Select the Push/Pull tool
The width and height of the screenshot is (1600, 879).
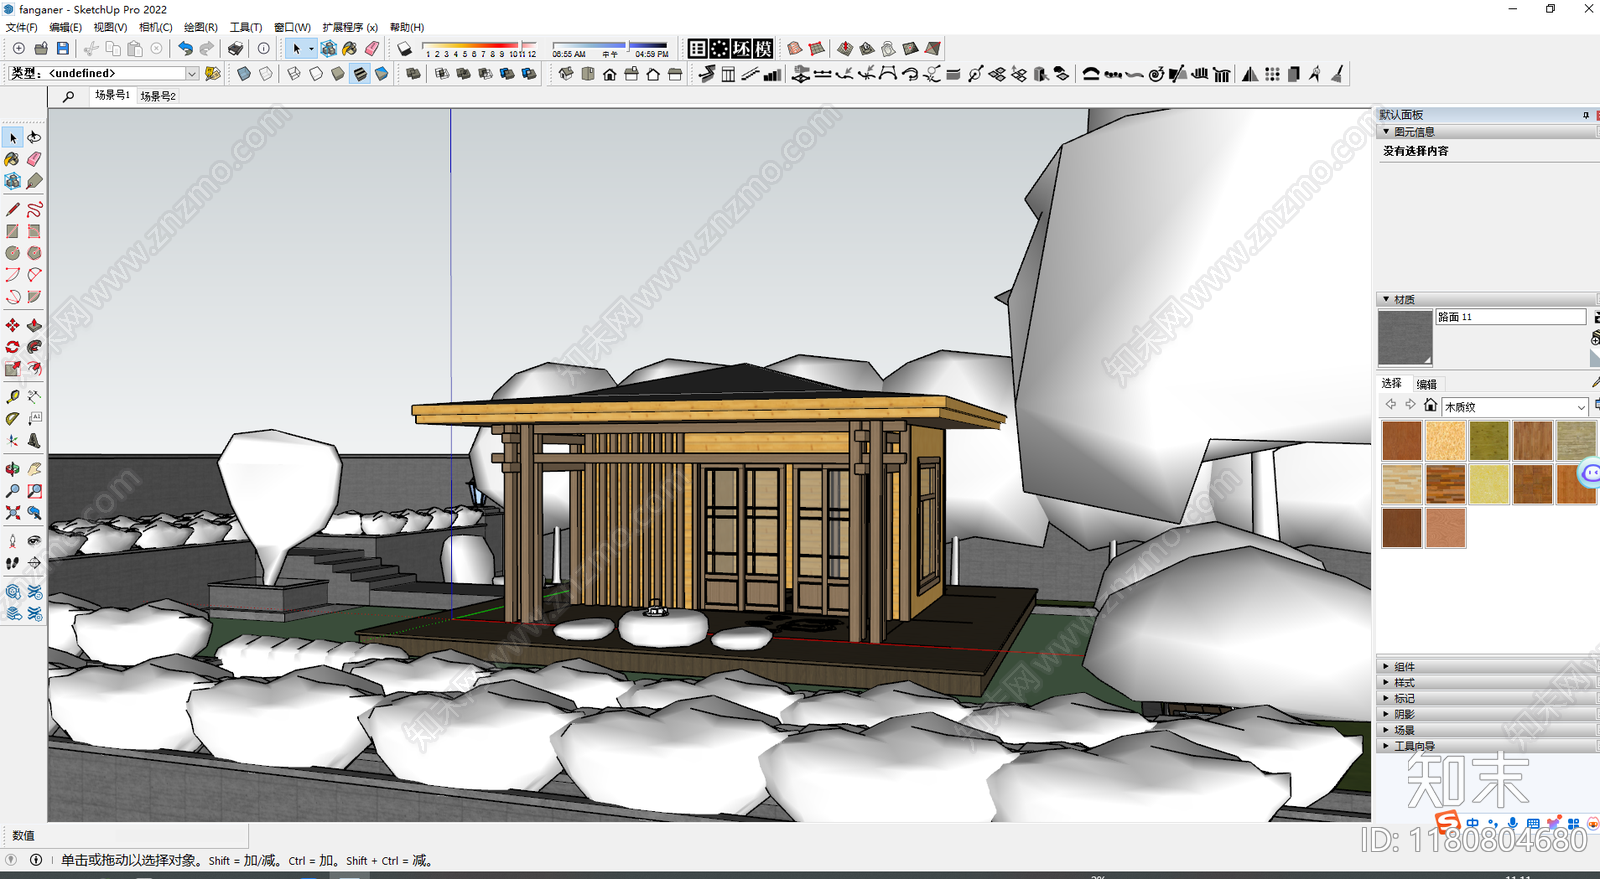(34, 325)
